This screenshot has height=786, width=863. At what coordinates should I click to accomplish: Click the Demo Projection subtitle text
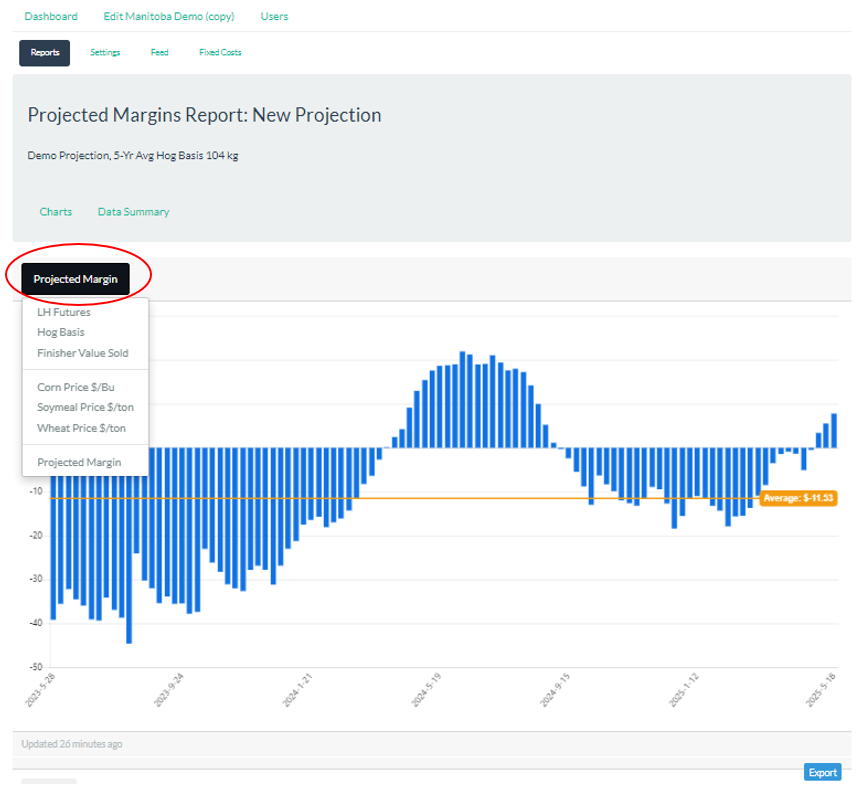point(133,156)
